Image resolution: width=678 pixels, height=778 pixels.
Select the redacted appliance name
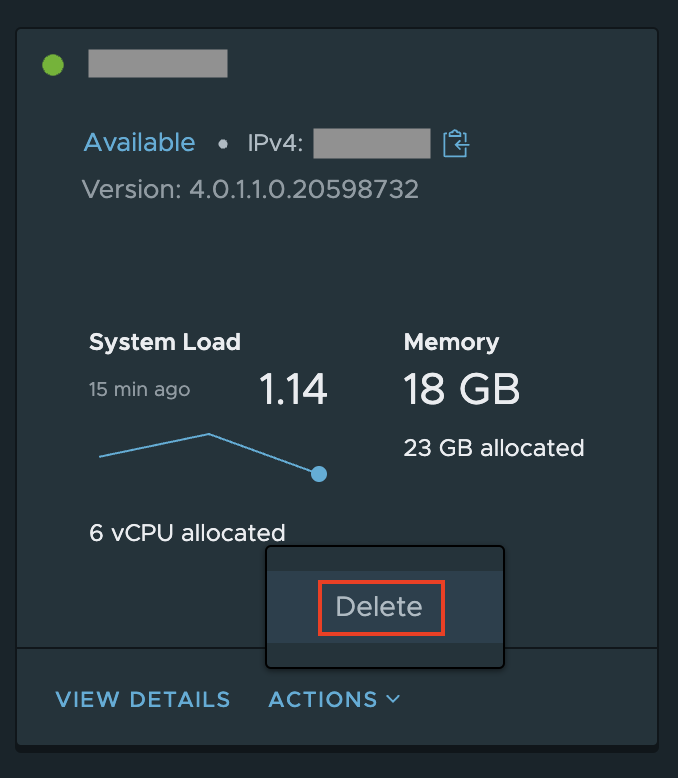pyautogui.click(x=158, y=63)
